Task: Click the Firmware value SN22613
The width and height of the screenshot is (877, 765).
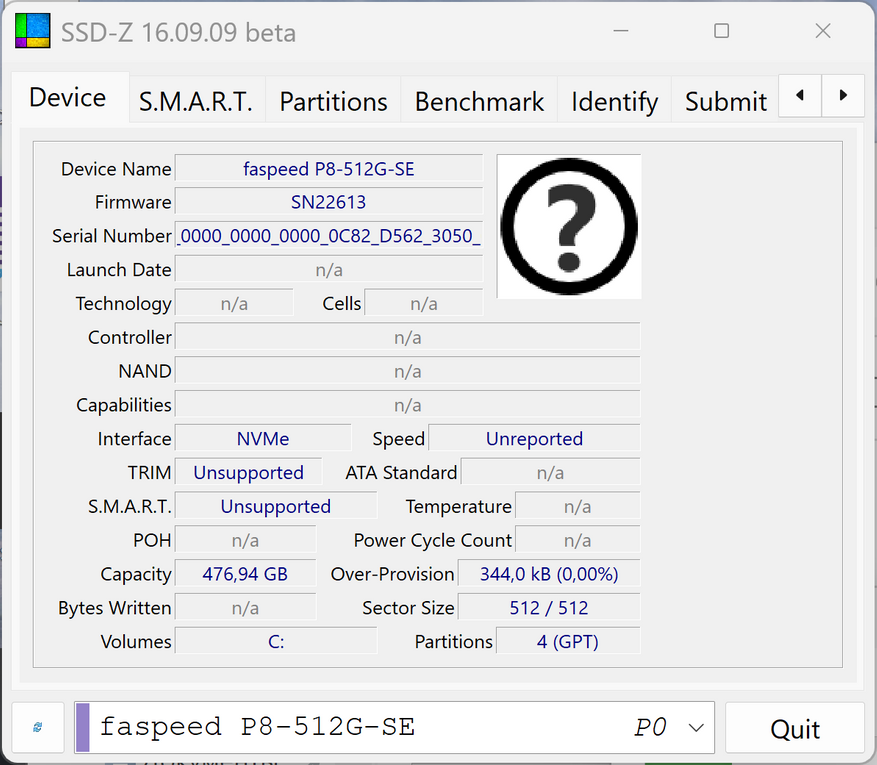Action: [x=329, y=201]
